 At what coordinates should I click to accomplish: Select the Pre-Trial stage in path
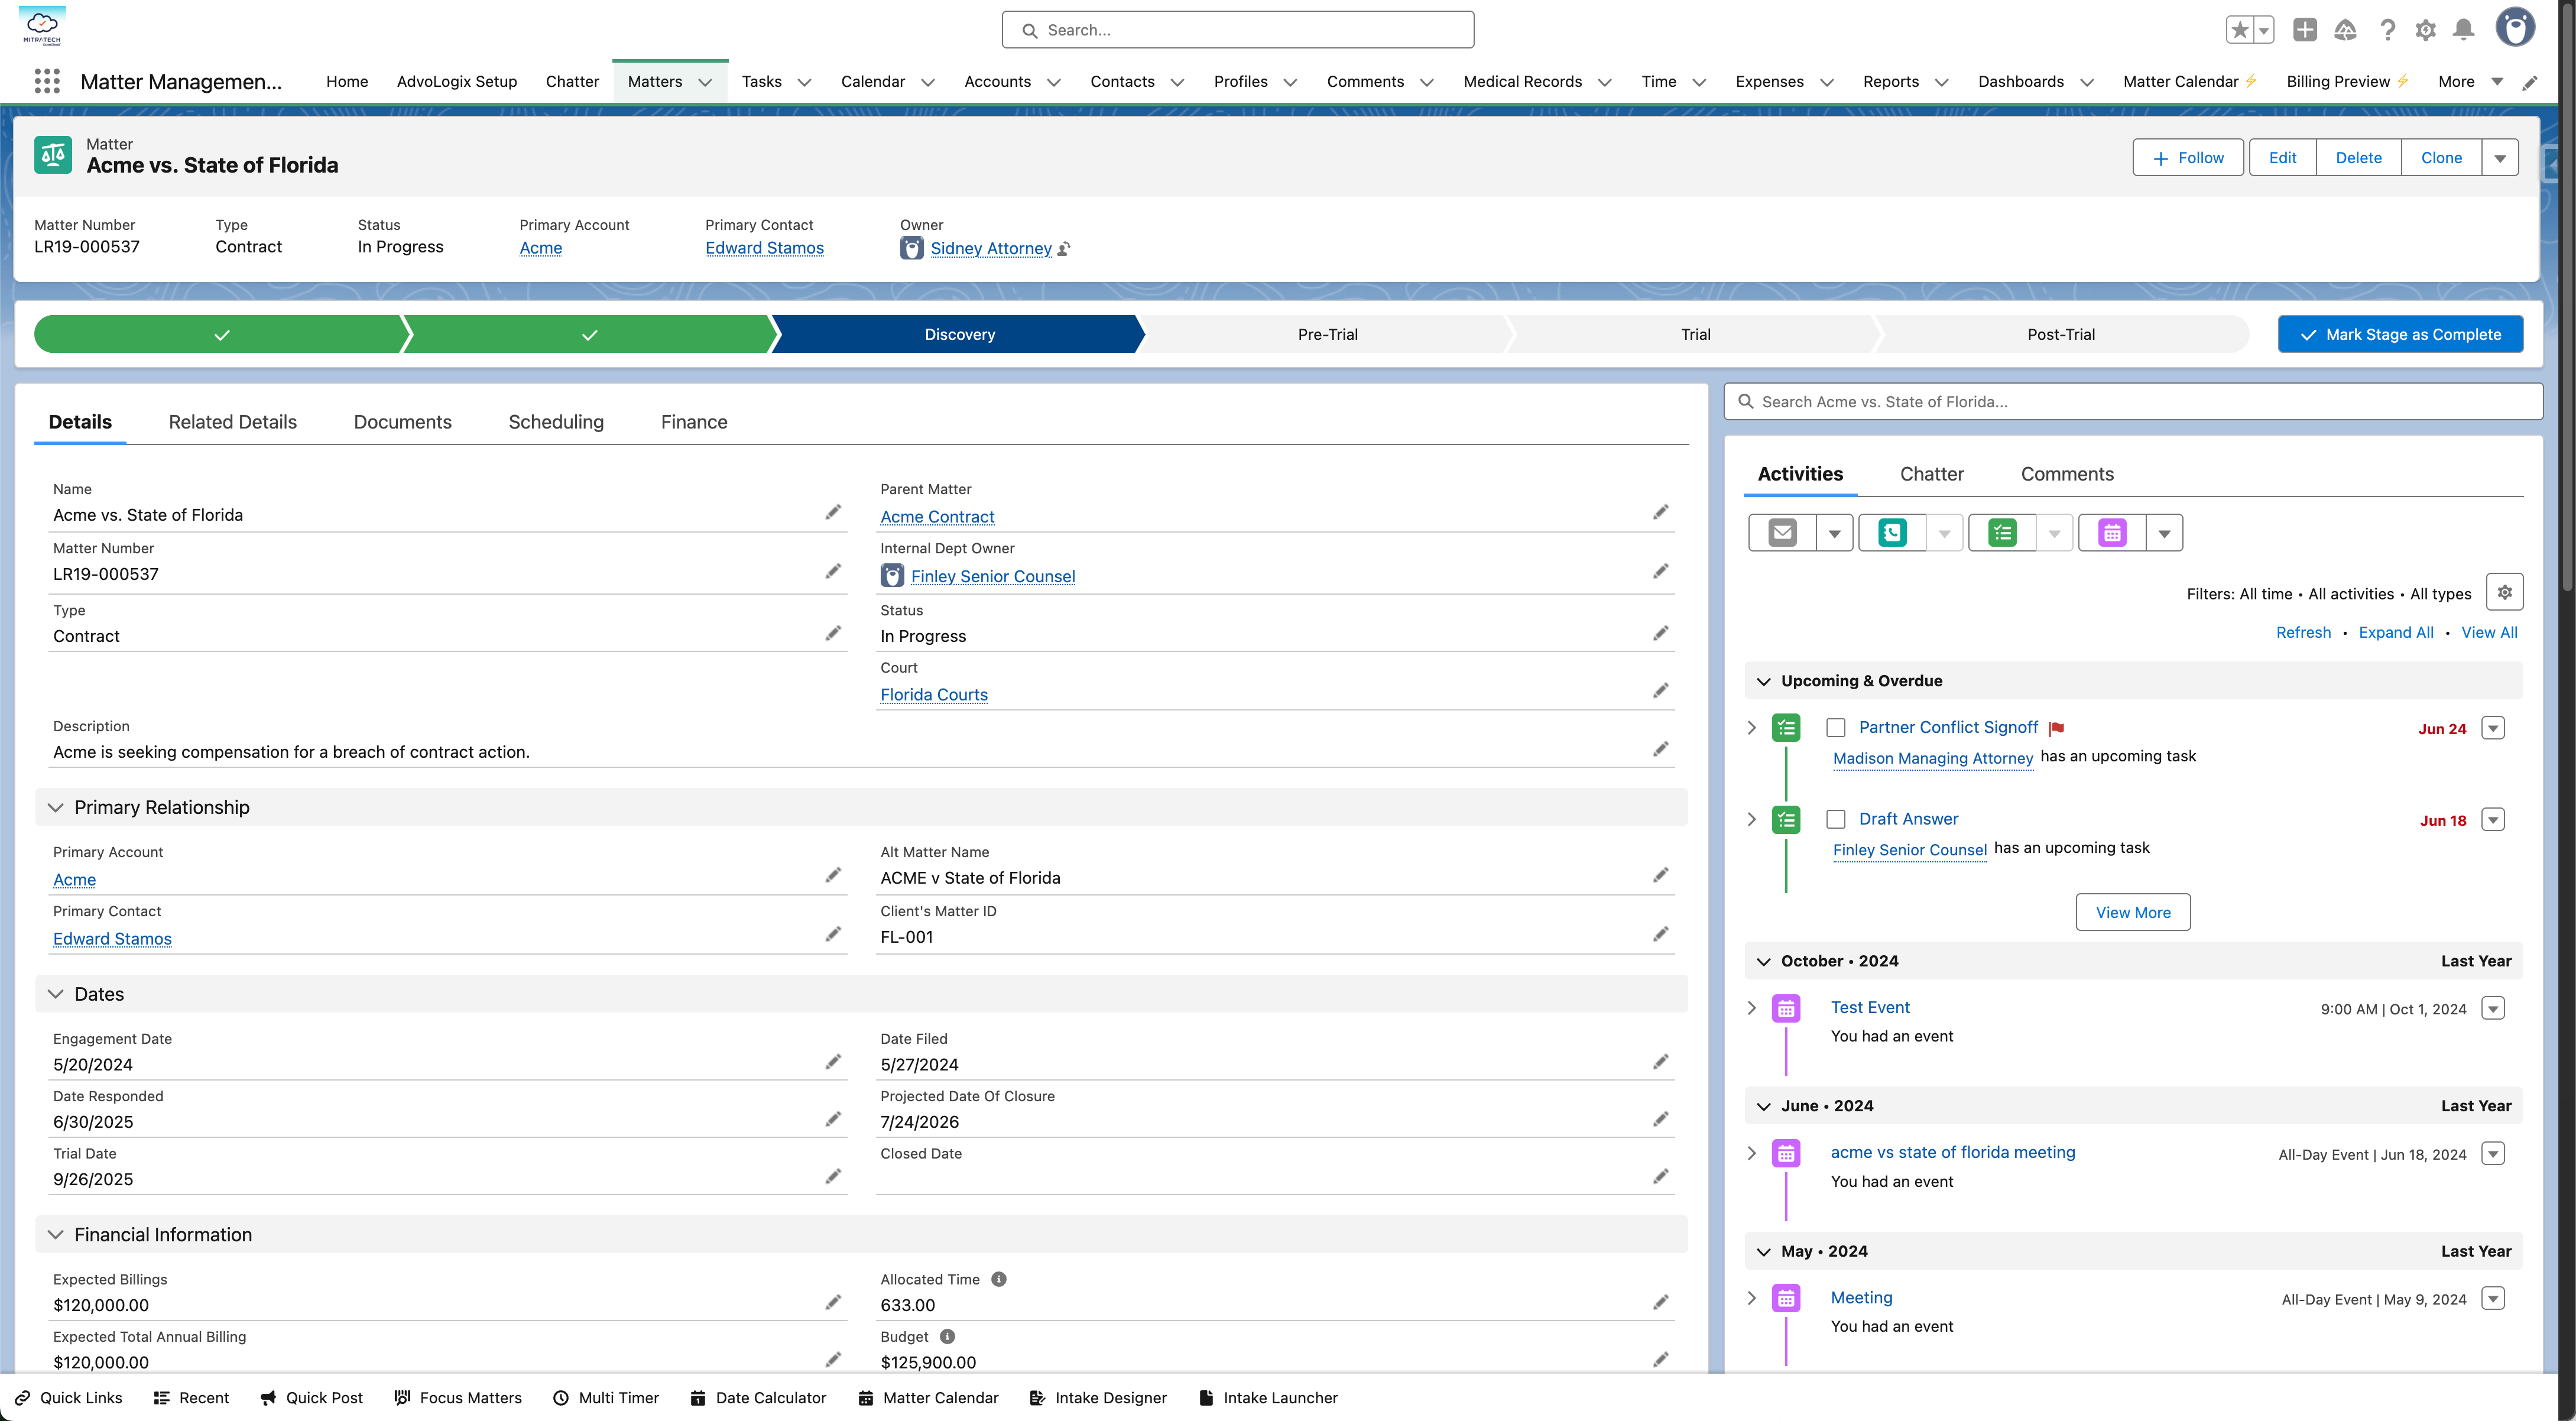1327,334
